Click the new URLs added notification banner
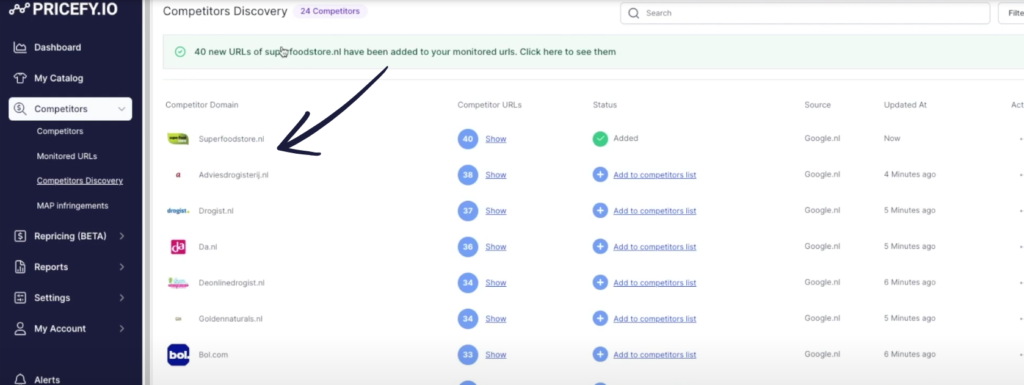 point(593,52)
